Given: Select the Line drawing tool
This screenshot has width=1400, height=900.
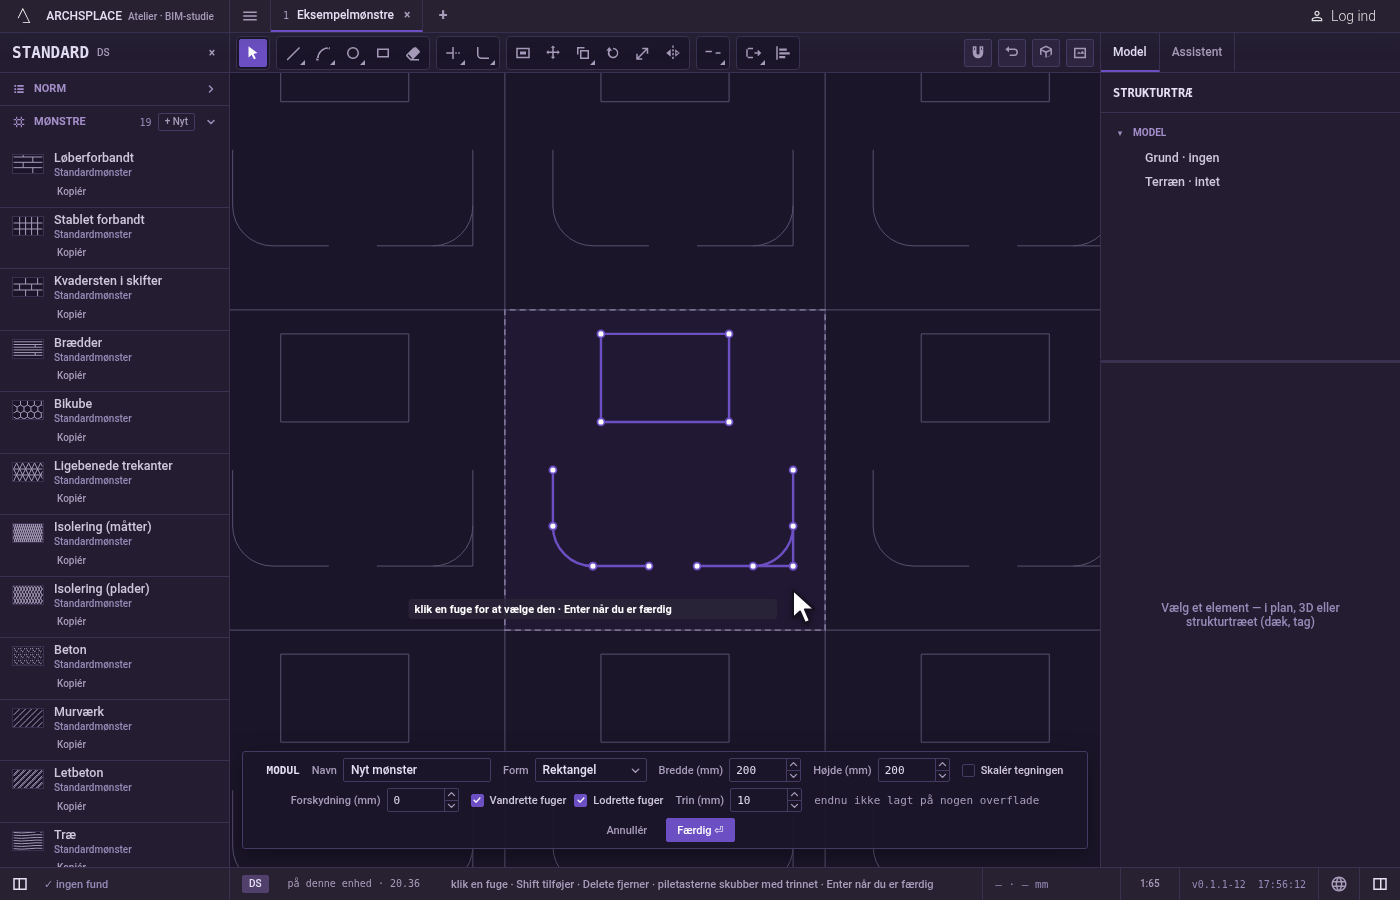Looking at the screenshot, I should (293, 53).
